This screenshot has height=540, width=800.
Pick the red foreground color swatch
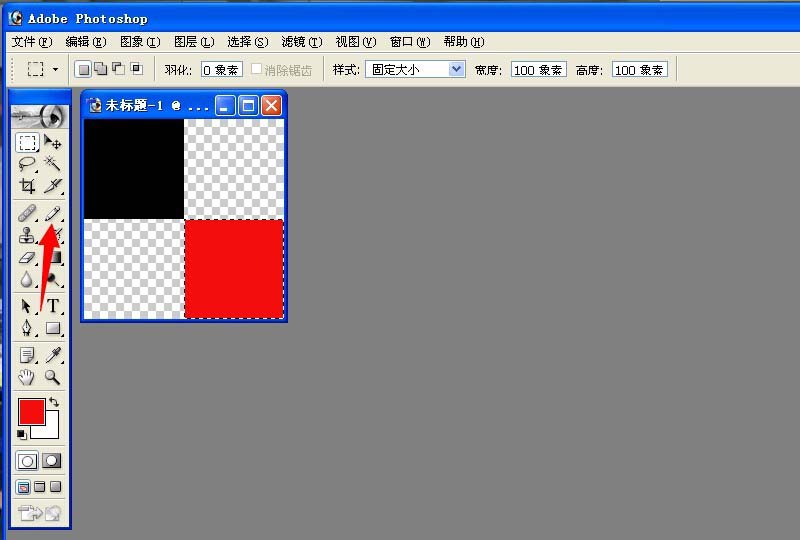(31, 411)
